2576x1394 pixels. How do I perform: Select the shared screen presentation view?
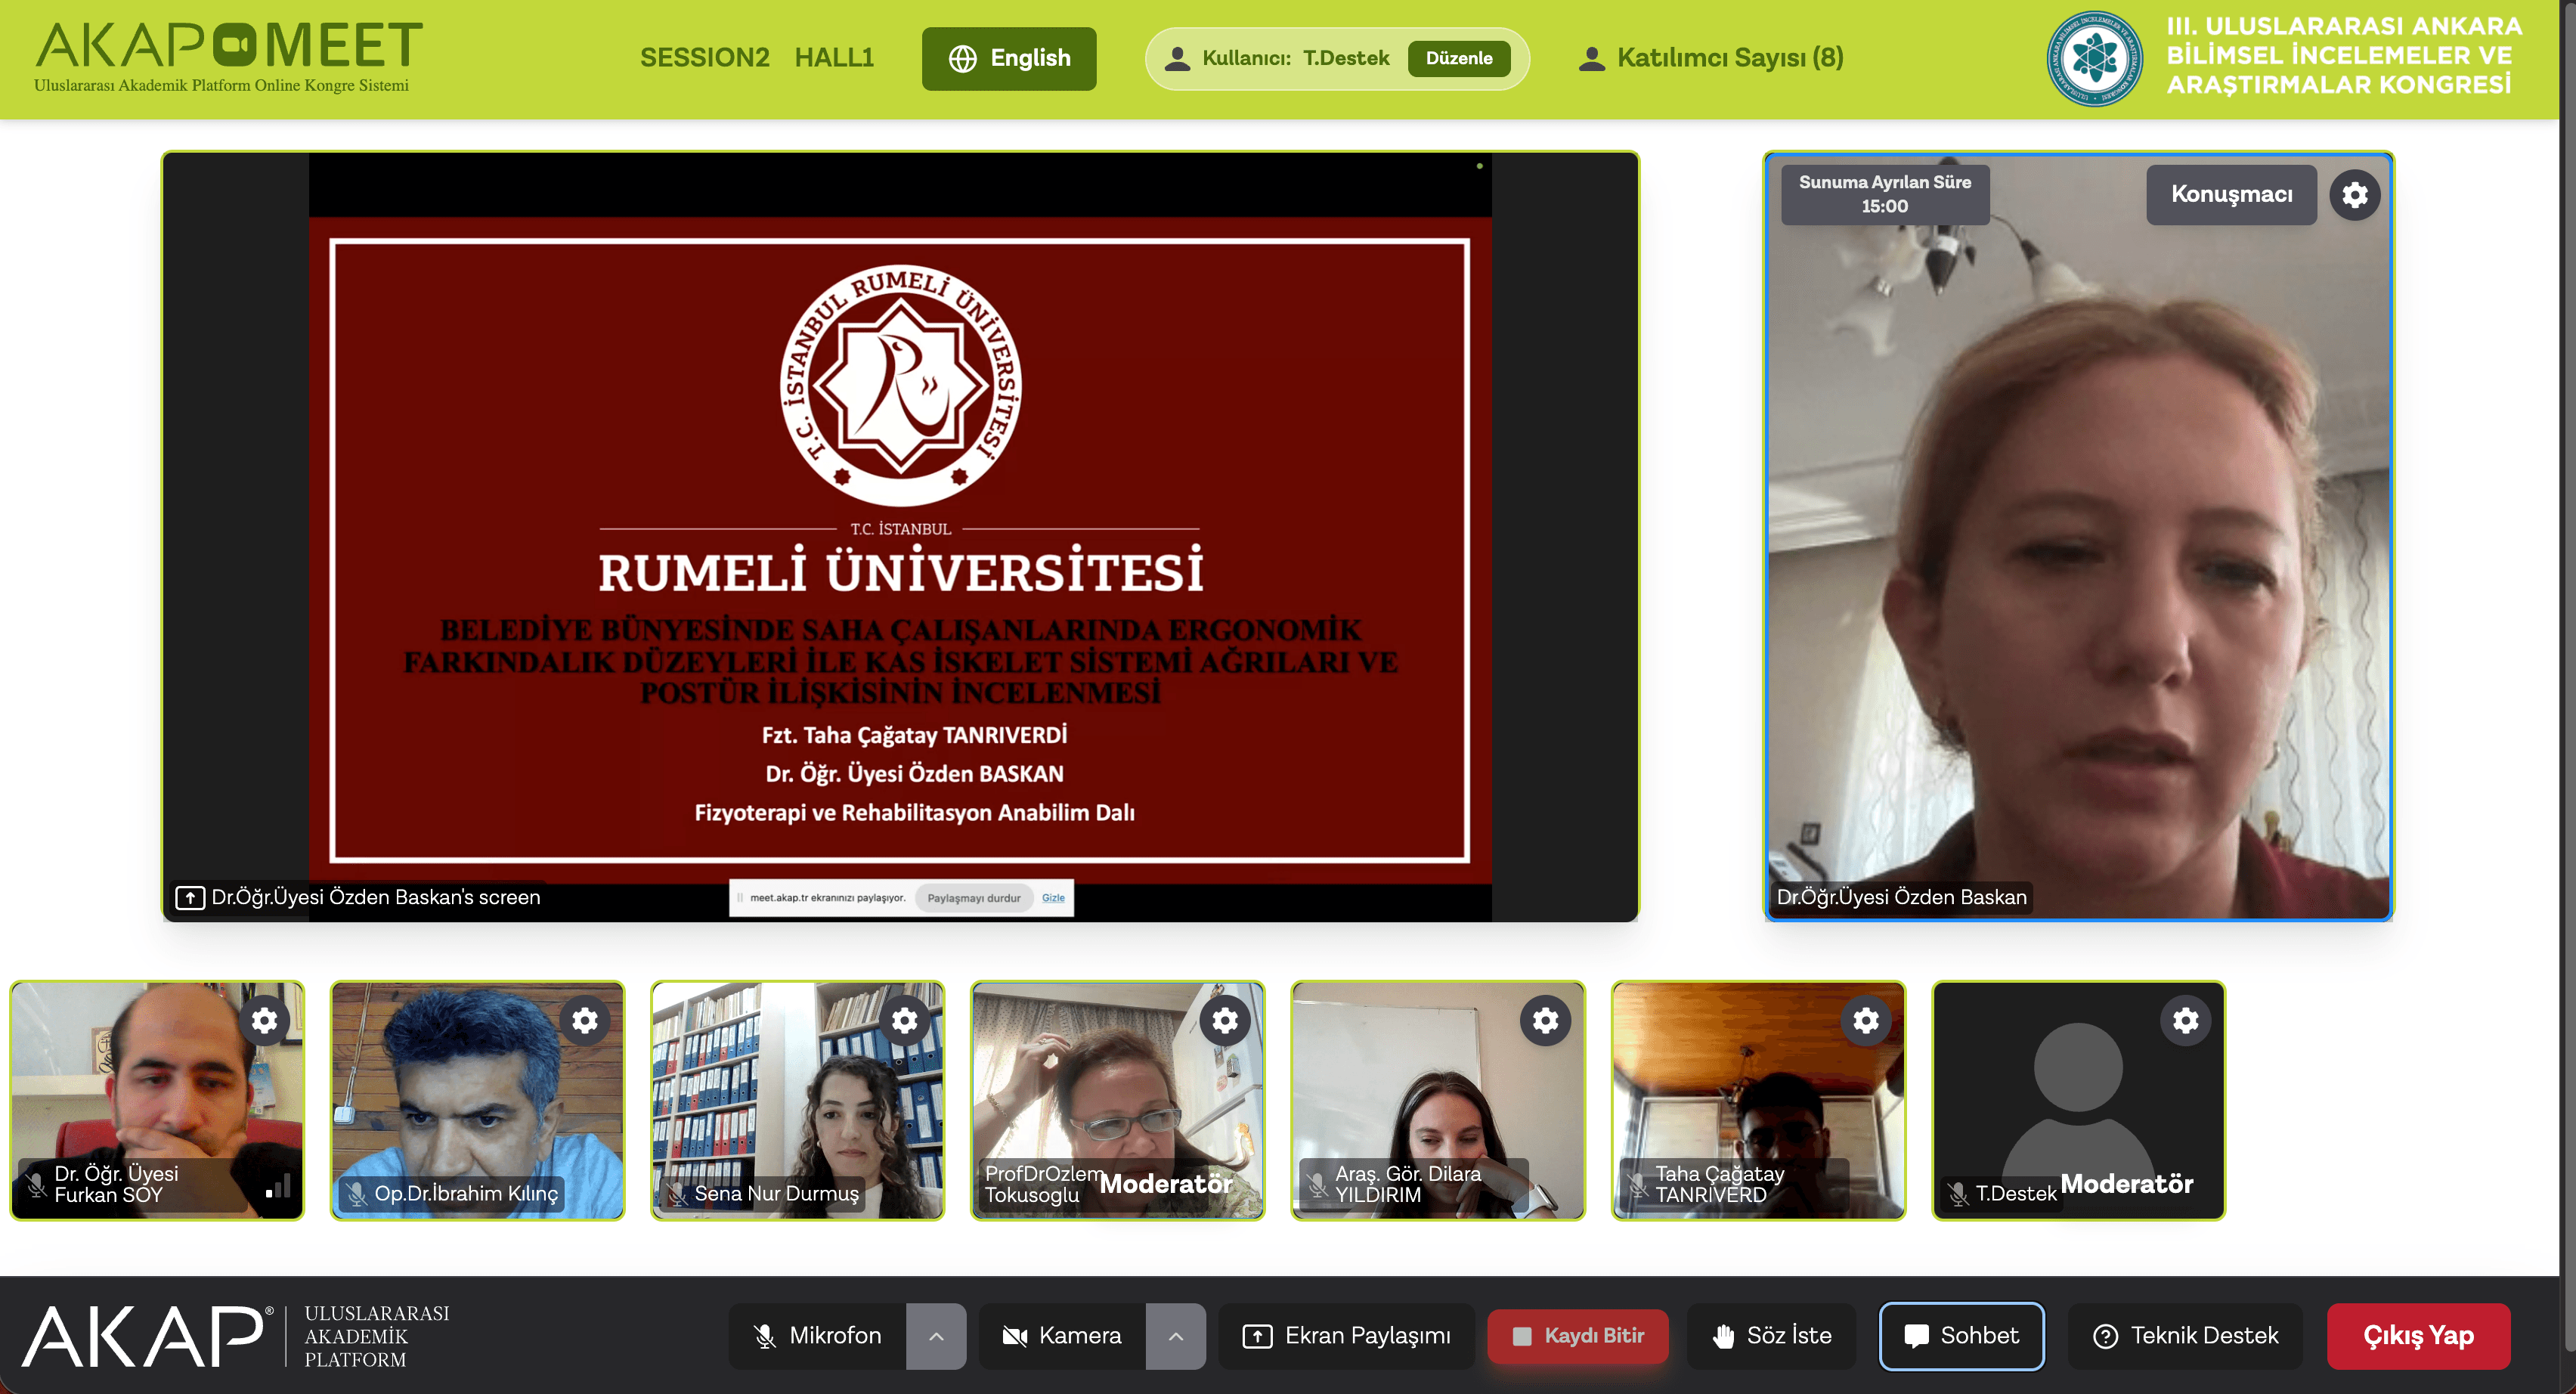tap(900, 536)
